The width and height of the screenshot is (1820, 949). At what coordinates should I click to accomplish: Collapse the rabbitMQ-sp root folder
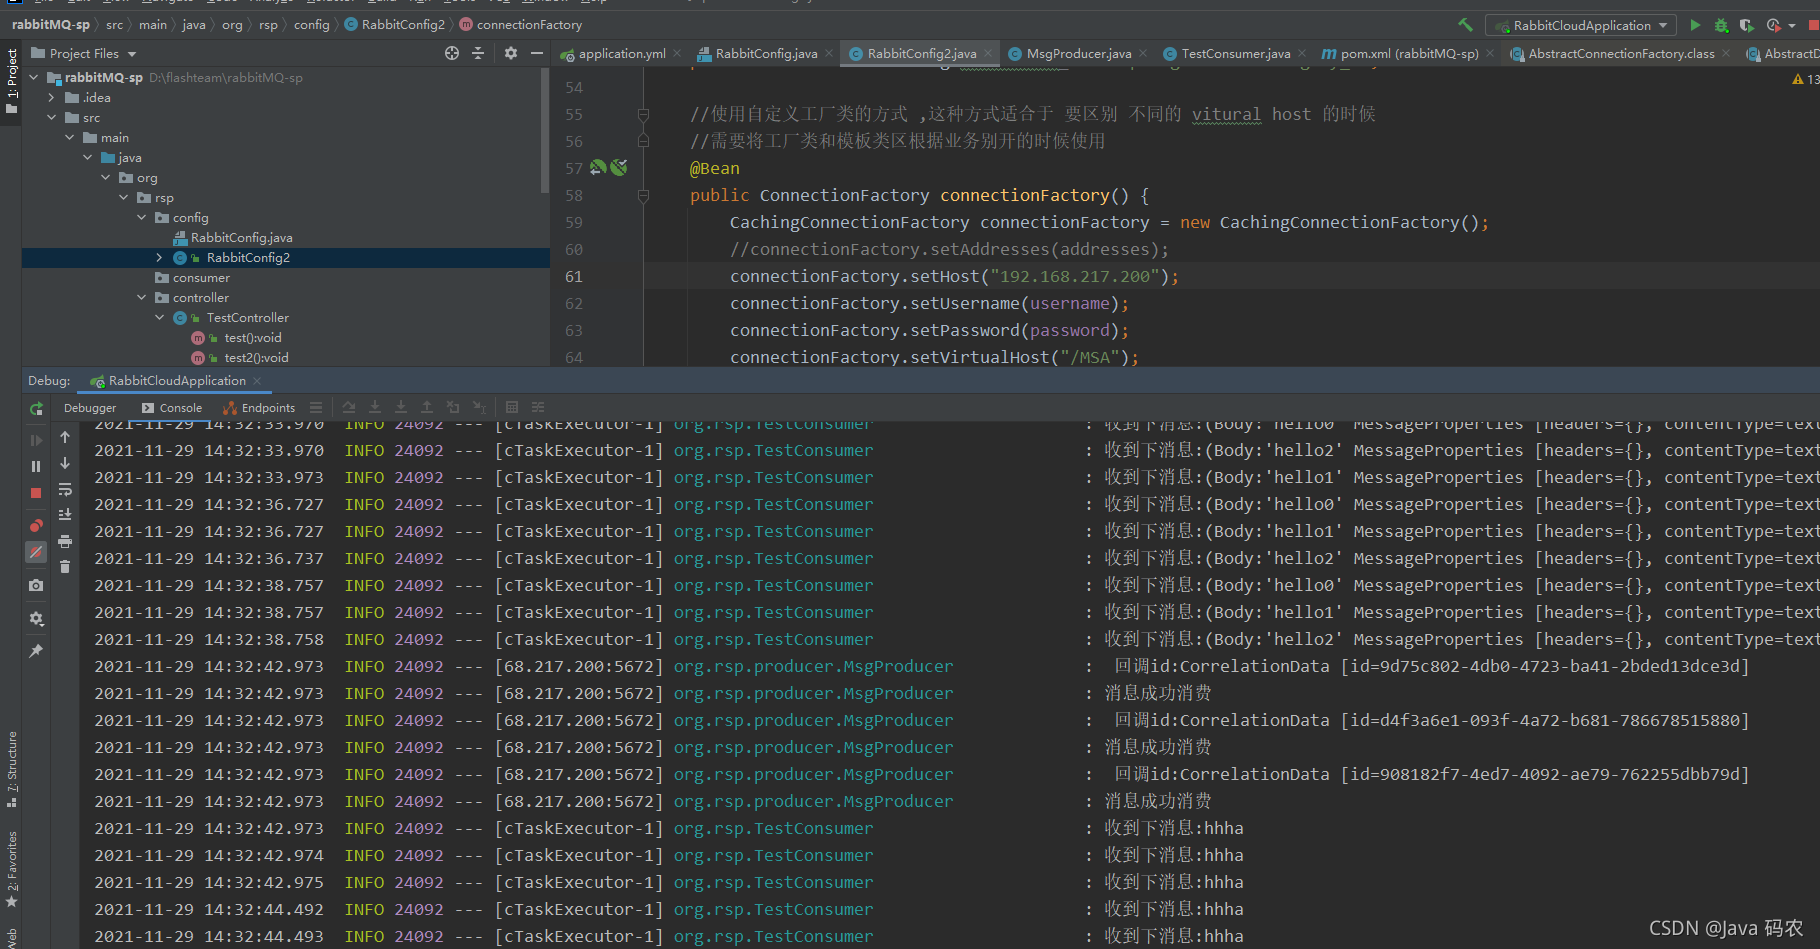[35, 77]
